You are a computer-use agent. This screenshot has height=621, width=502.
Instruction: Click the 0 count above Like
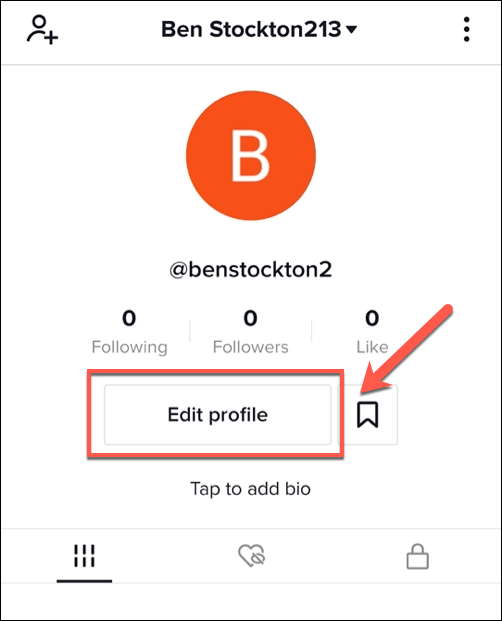tap(372, 318)
